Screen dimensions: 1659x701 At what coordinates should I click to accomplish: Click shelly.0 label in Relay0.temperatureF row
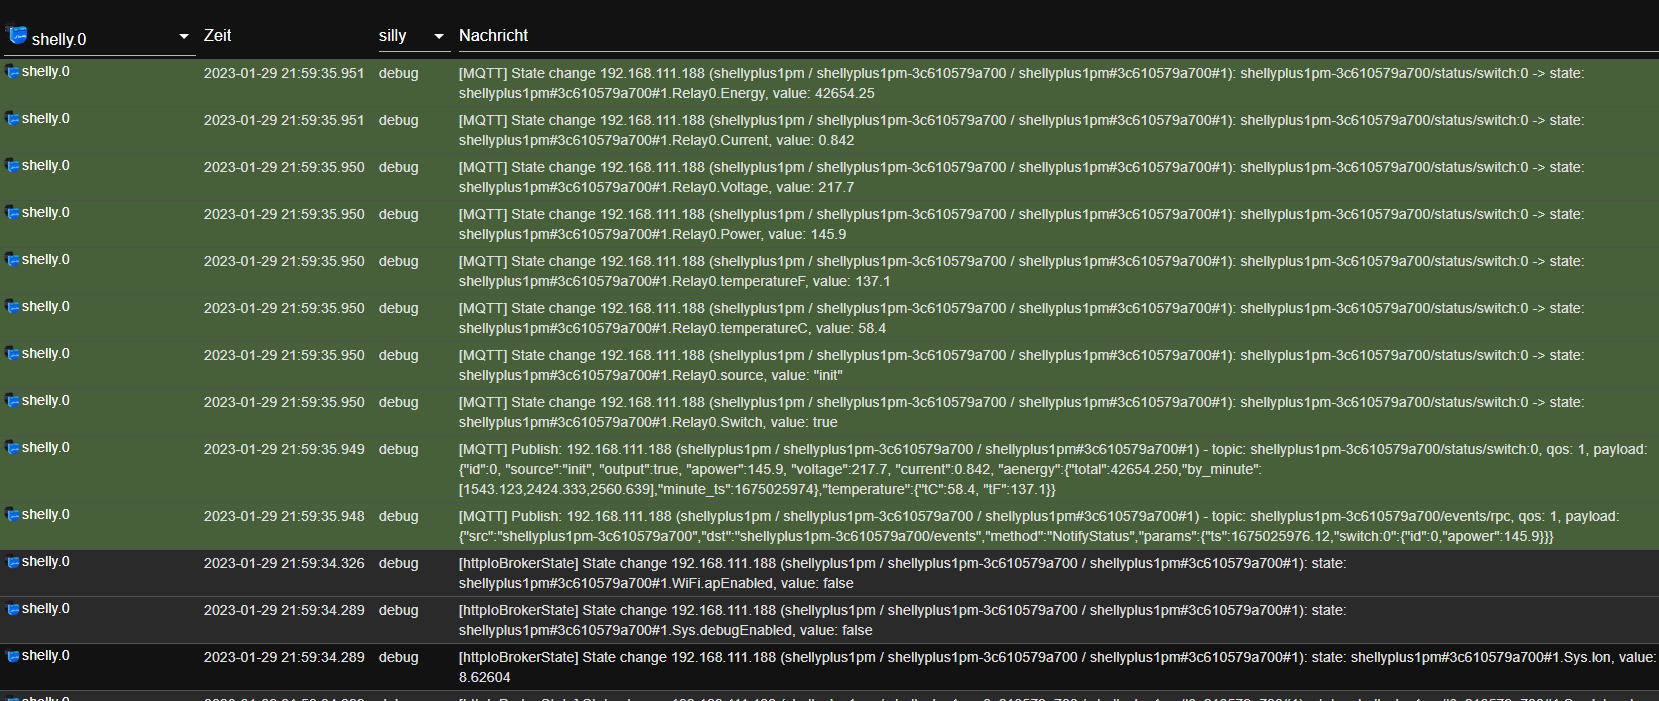pyautogui.click(x=46, y=259)
